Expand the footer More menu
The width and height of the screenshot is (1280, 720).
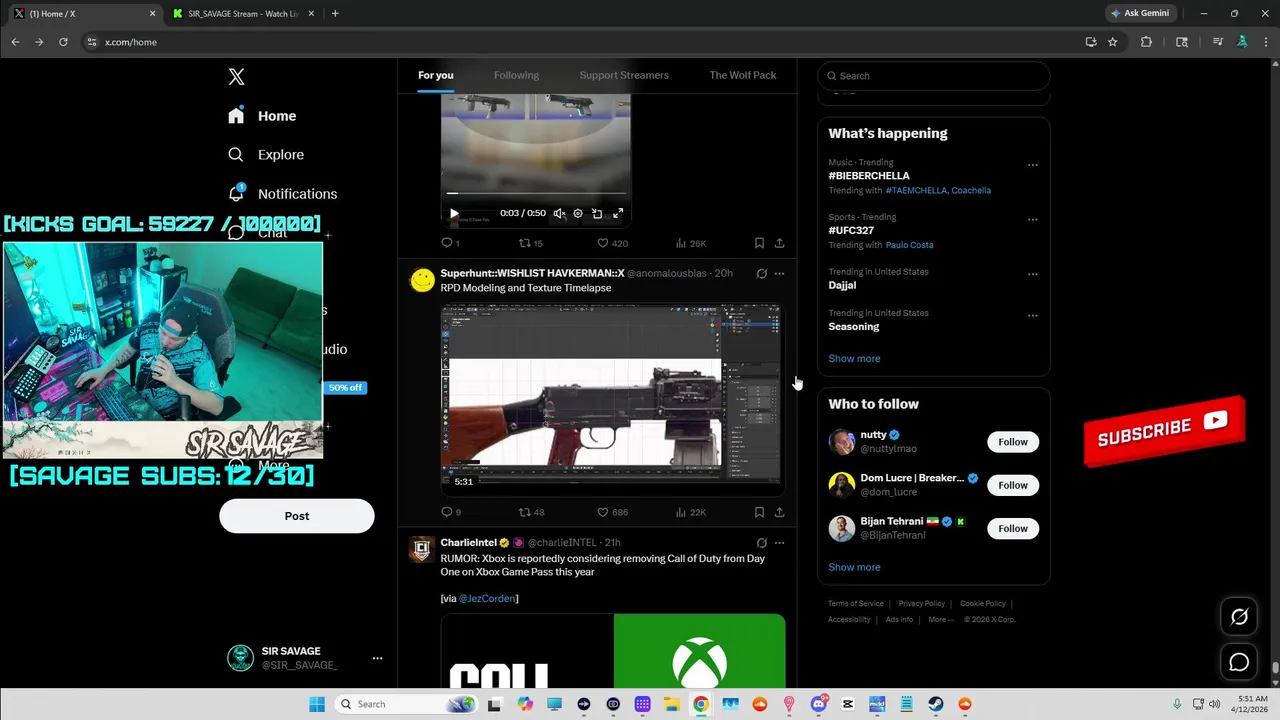tap(941, 620)
